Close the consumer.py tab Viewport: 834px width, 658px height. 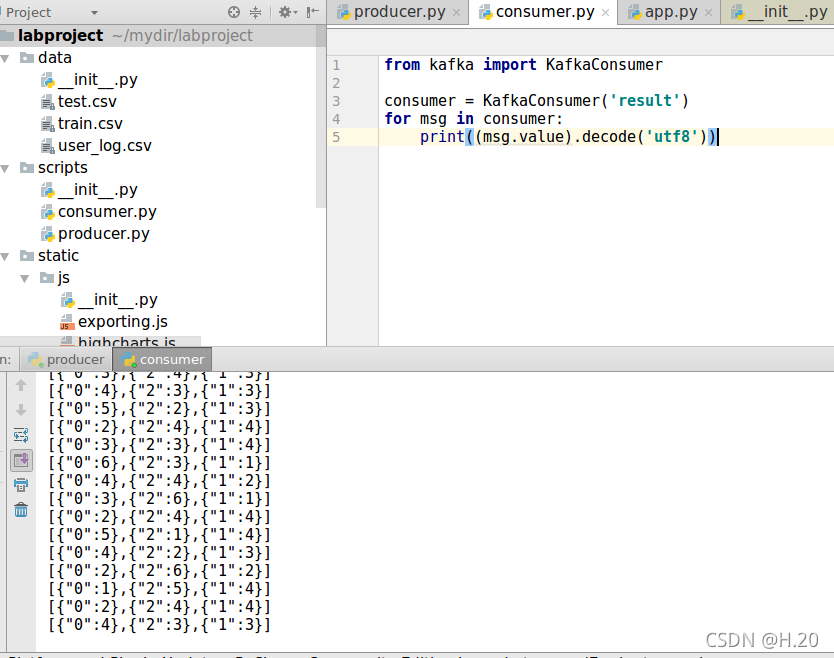(605, 13)
